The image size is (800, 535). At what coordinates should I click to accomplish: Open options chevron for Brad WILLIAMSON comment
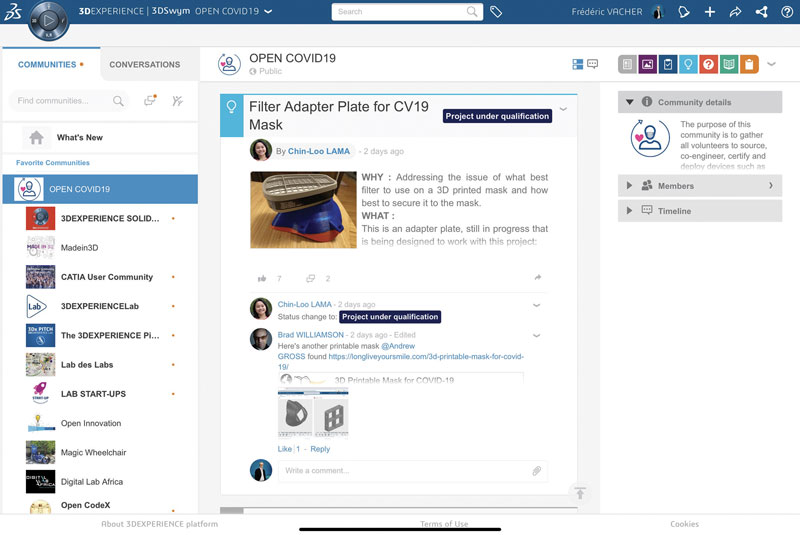pyautogui.click(x=537, y=336)
